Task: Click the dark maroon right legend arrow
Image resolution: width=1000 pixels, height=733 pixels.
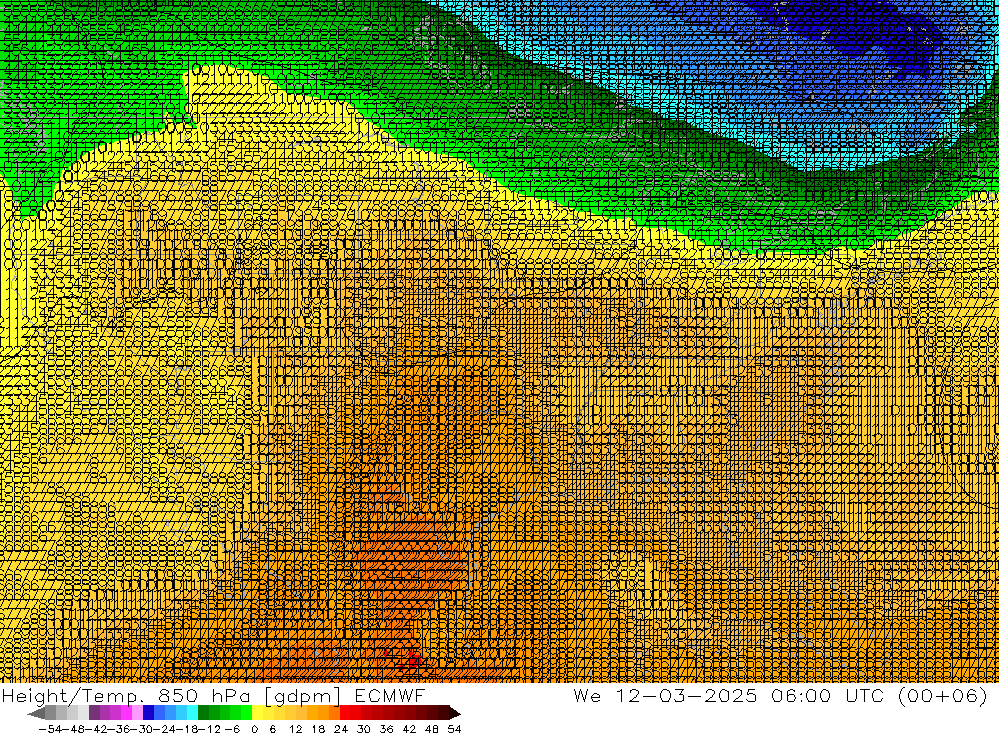Action: point(455,713)
